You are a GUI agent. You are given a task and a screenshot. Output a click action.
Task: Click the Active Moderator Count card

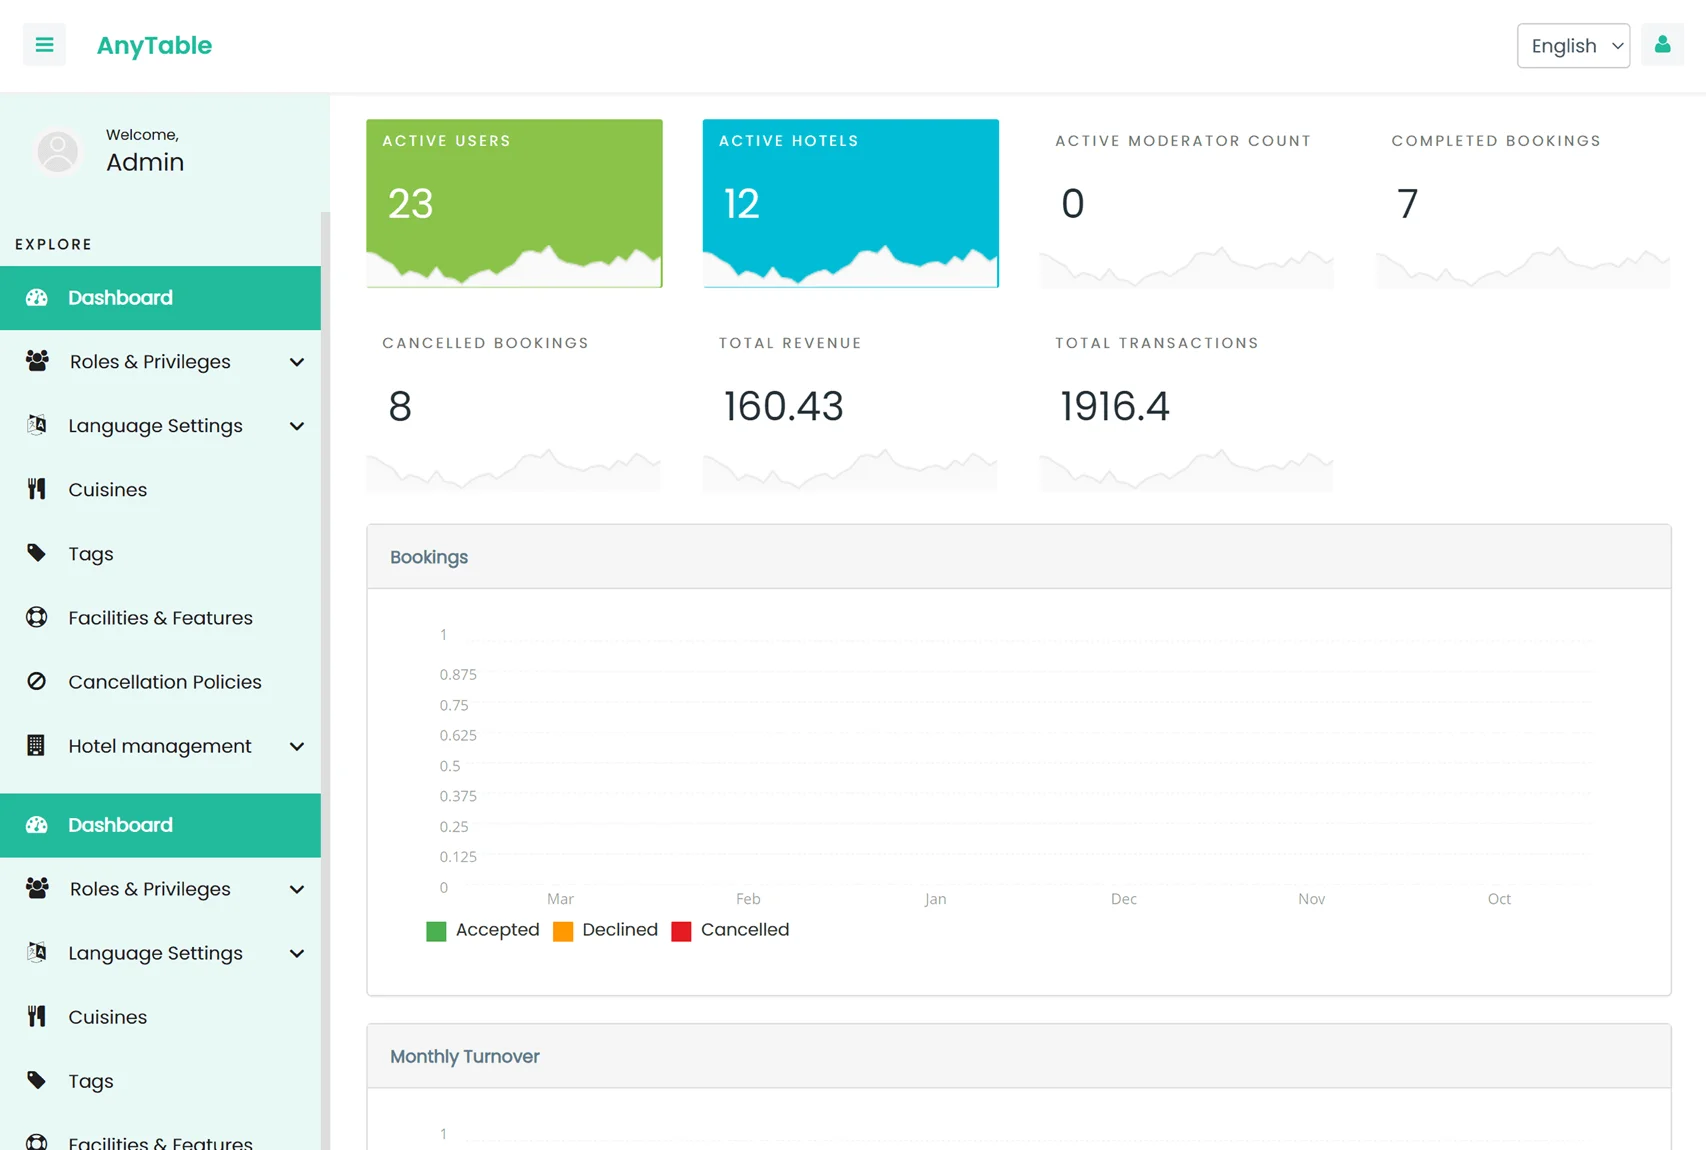(1186, 203)
